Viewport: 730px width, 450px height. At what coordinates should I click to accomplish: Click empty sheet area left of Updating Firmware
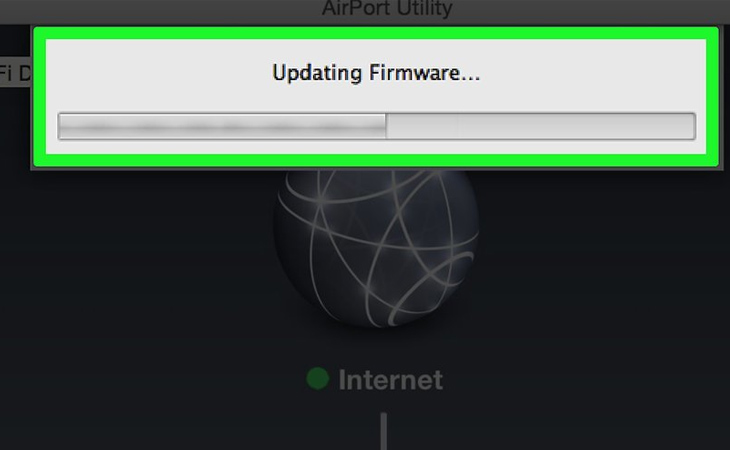[x=158, y=73]
